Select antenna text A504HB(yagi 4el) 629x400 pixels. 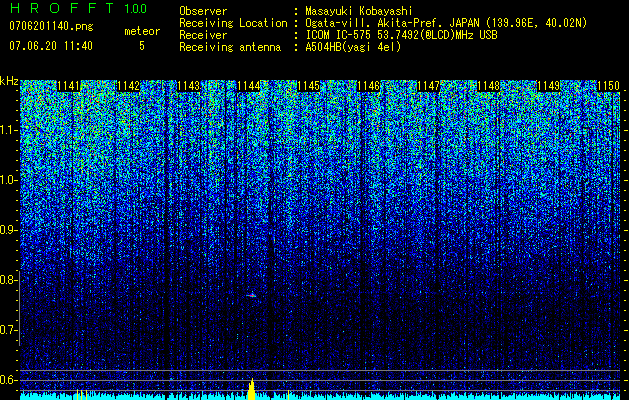353,47
